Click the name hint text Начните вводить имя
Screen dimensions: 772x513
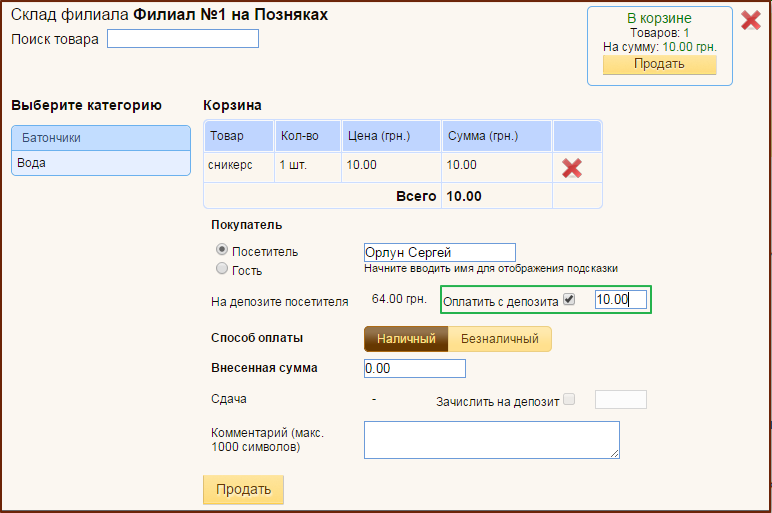(491, 269)
